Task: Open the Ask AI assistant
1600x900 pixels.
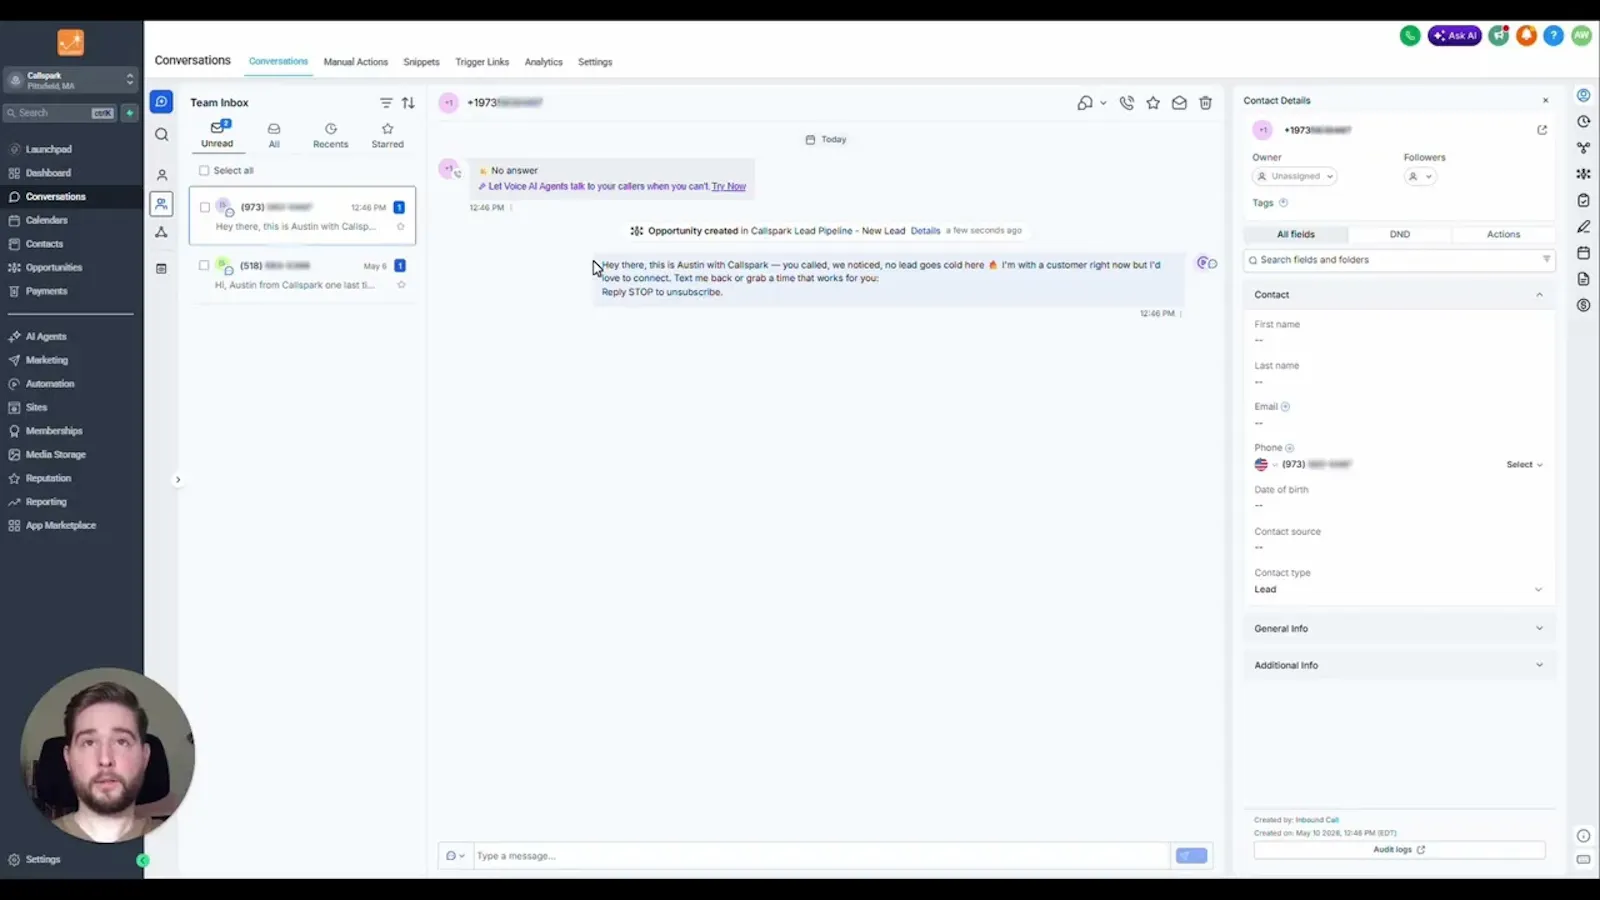Action: pos(1455,35)
